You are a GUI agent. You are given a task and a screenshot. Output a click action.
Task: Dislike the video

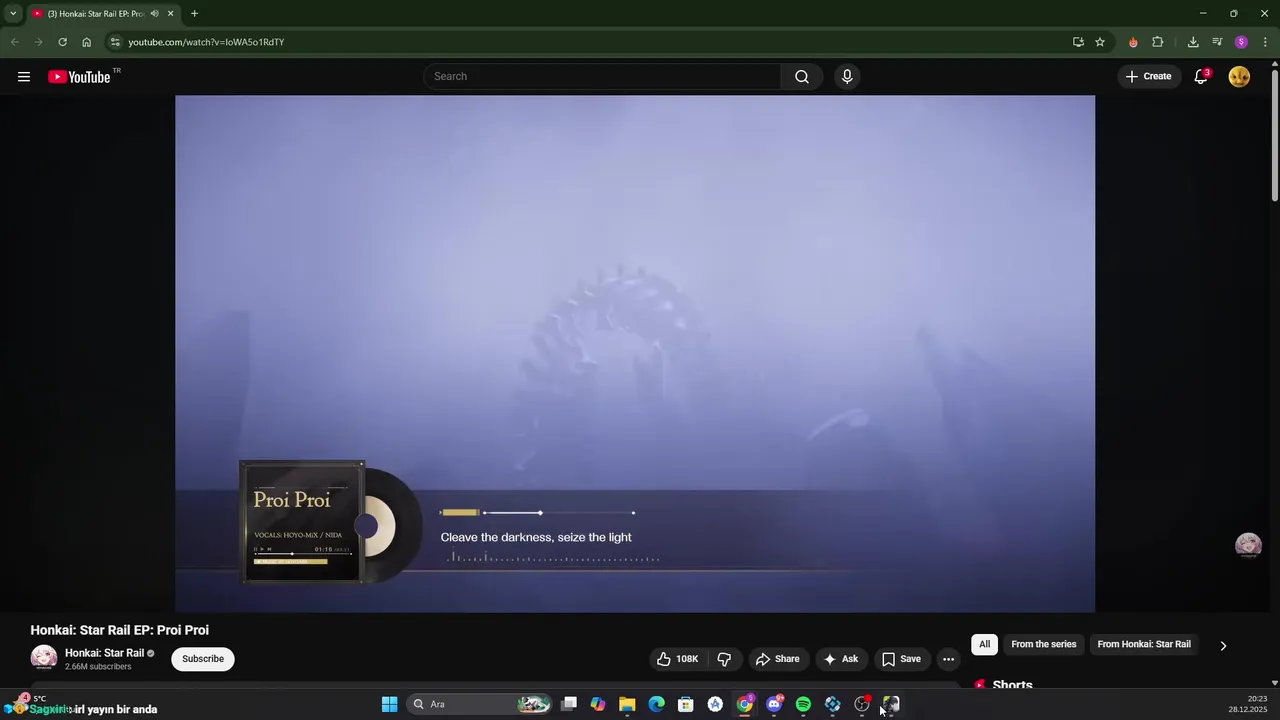pyautogui.click(x=724, y=659)
